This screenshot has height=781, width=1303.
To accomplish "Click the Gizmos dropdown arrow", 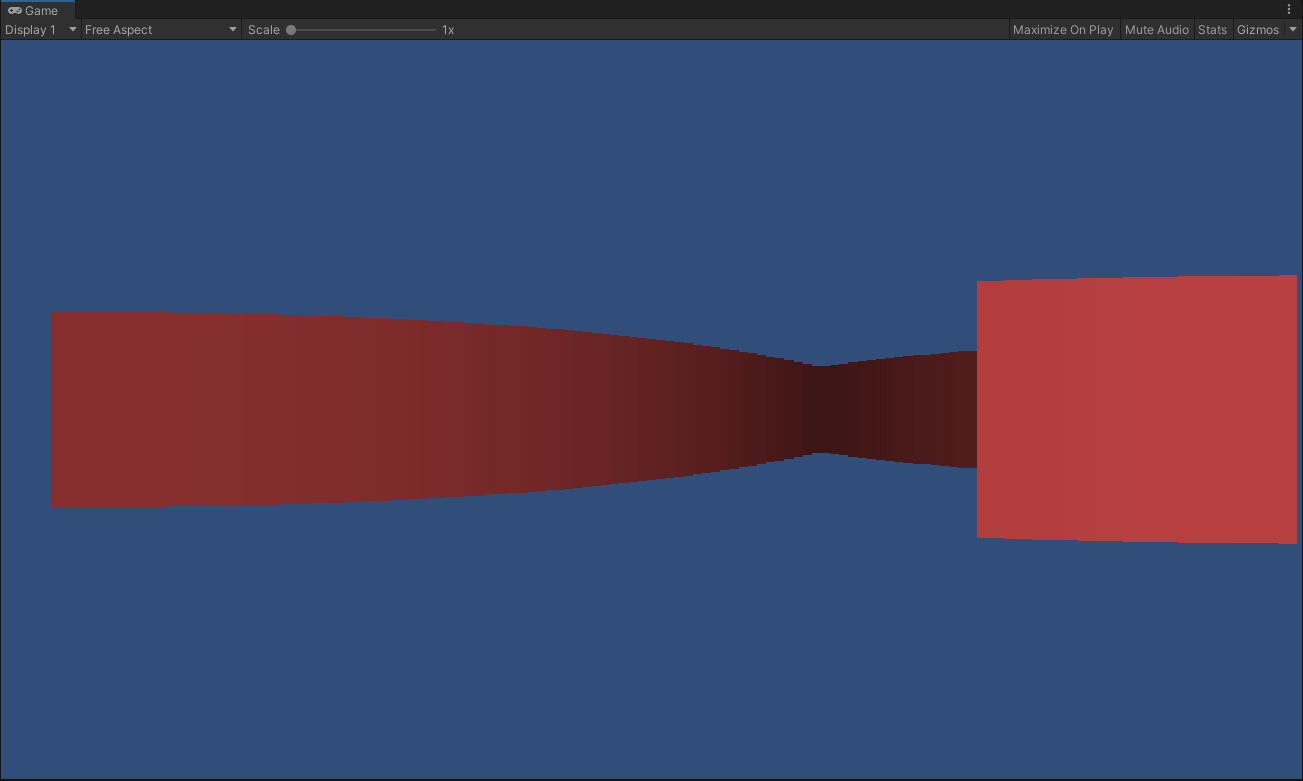I will click(x=1292, y=30).
